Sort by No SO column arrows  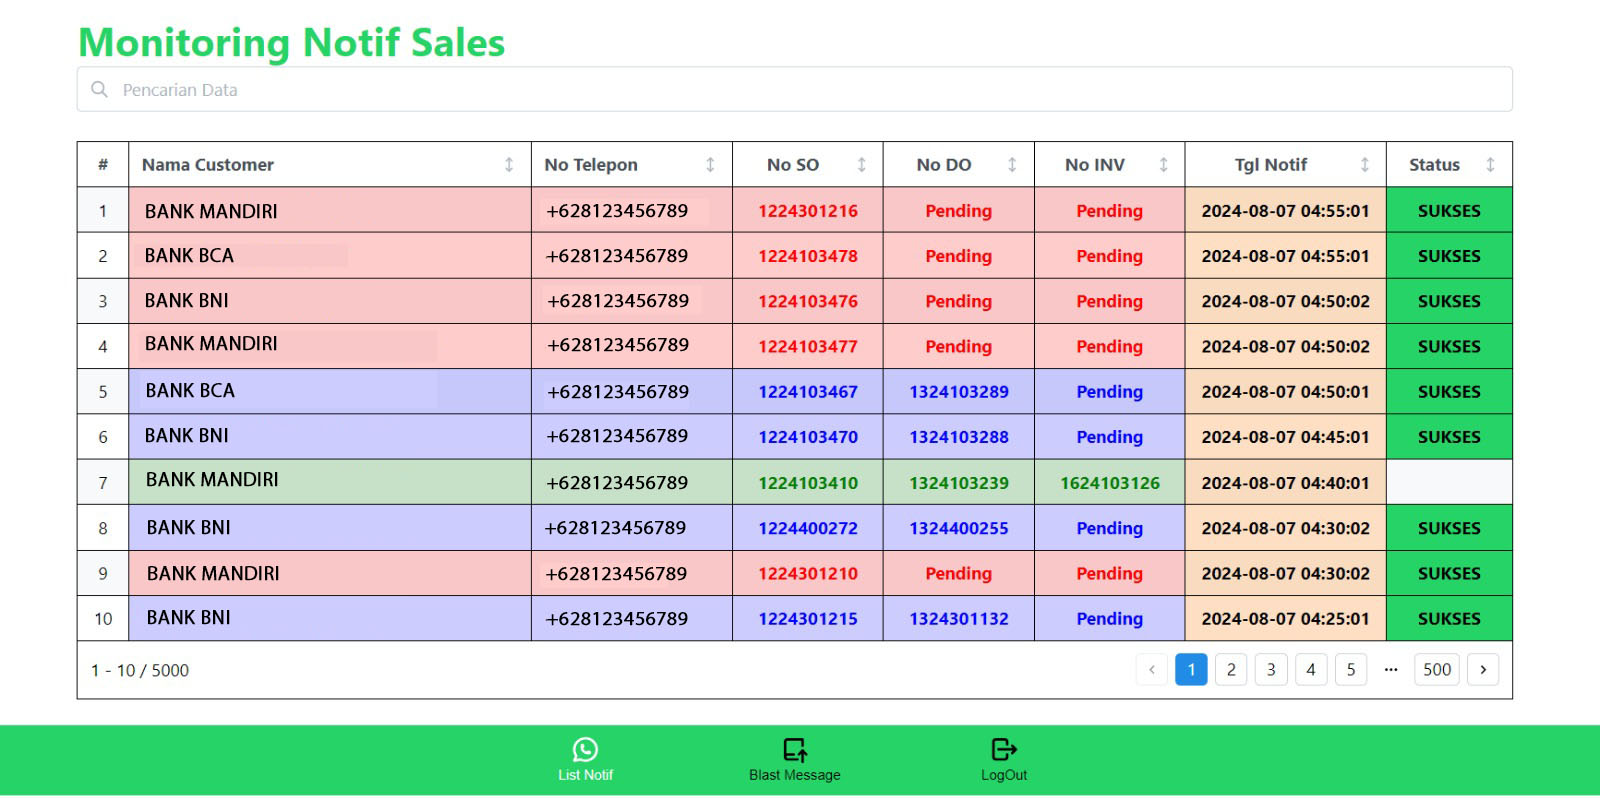pos(861,165)
